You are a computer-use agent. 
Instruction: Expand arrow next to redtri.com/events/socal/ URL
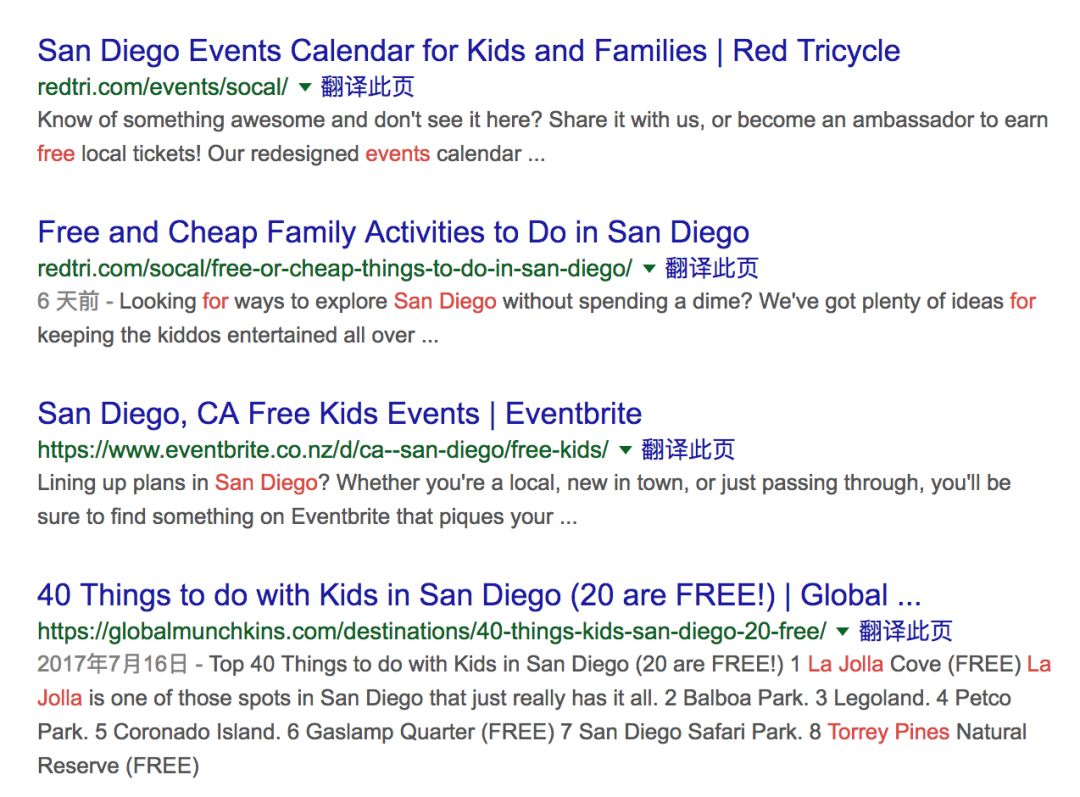pos(304,87)
